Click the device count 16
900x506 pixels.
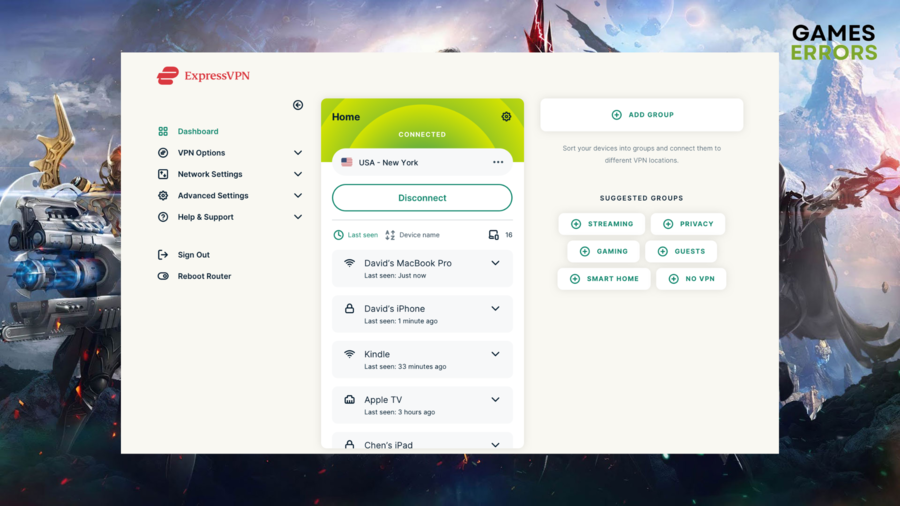(509, 235)
